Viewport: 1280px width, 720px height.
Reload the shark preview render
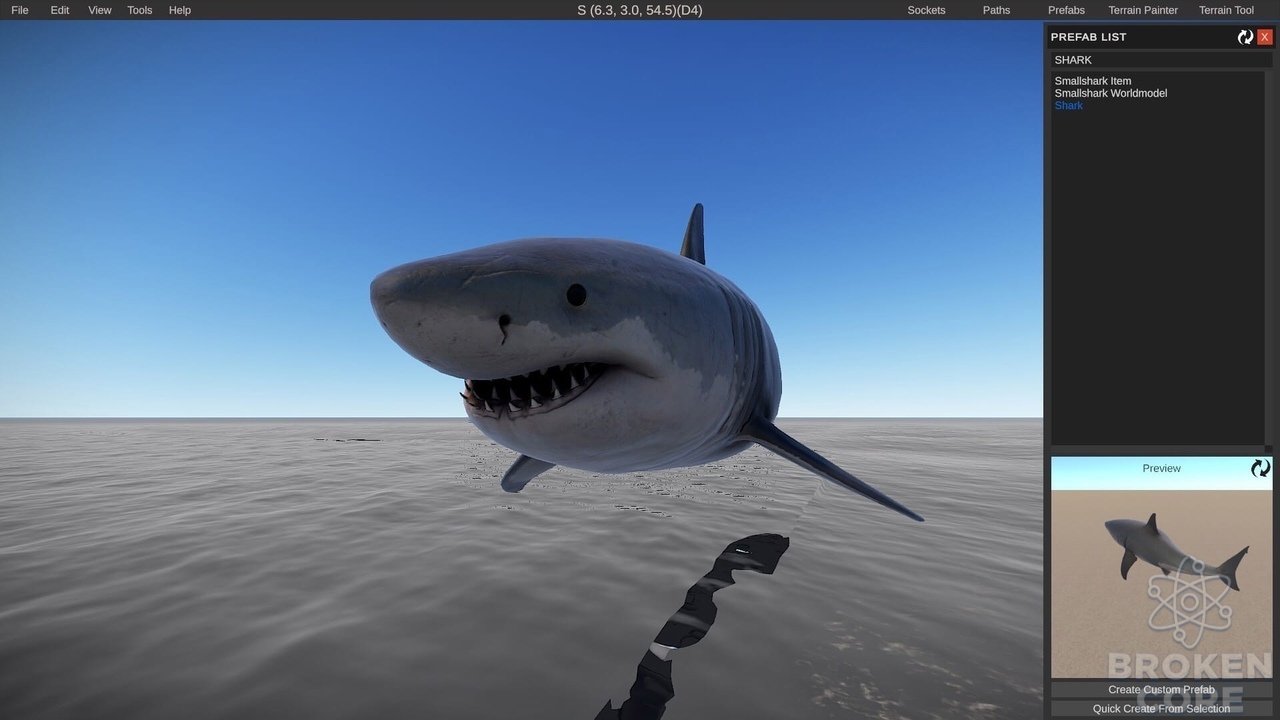point(1261,468)
